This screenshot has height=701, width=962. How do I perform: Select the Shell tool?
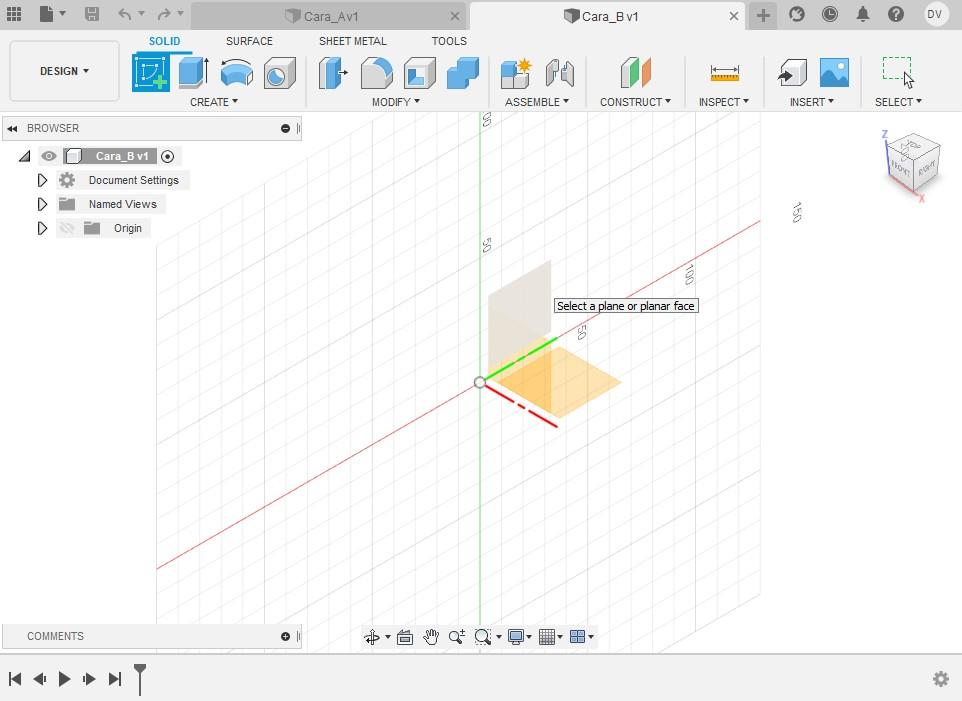tap(420, 73)
